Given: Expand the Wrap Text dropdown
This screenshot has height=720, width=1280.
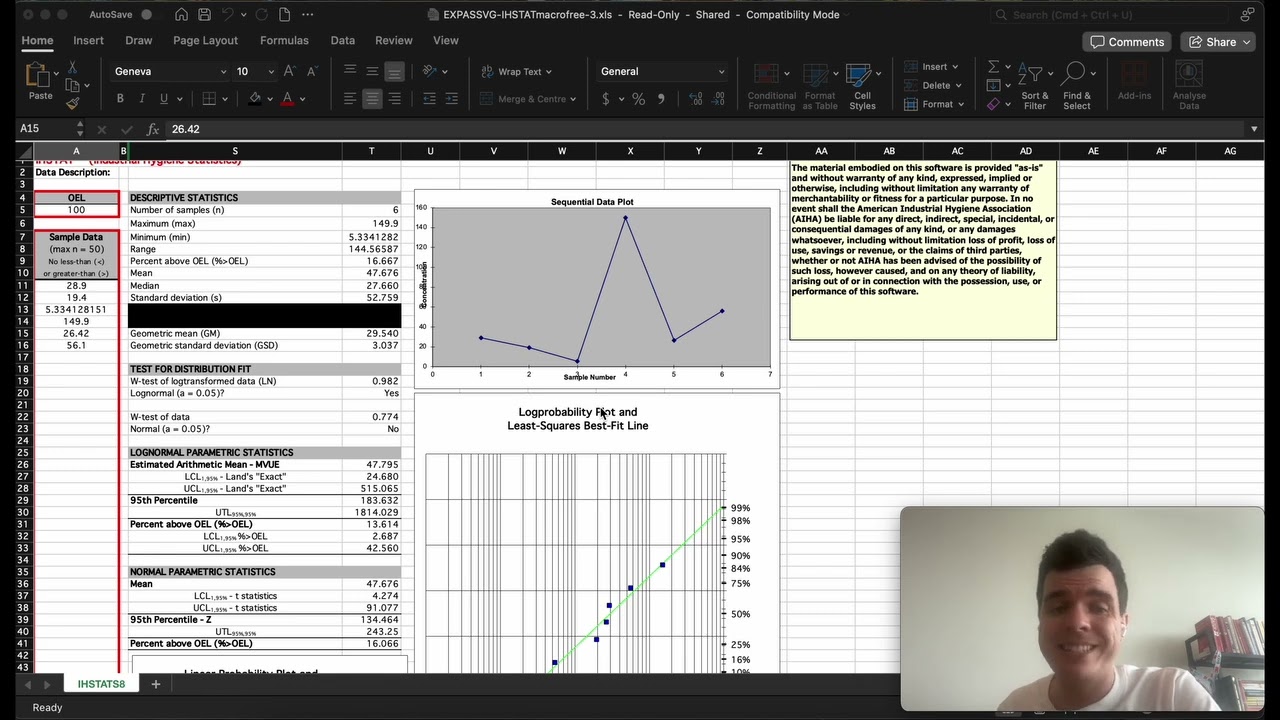Looking at the screenshot, I should pyautogui.click(x=548, y=72).
